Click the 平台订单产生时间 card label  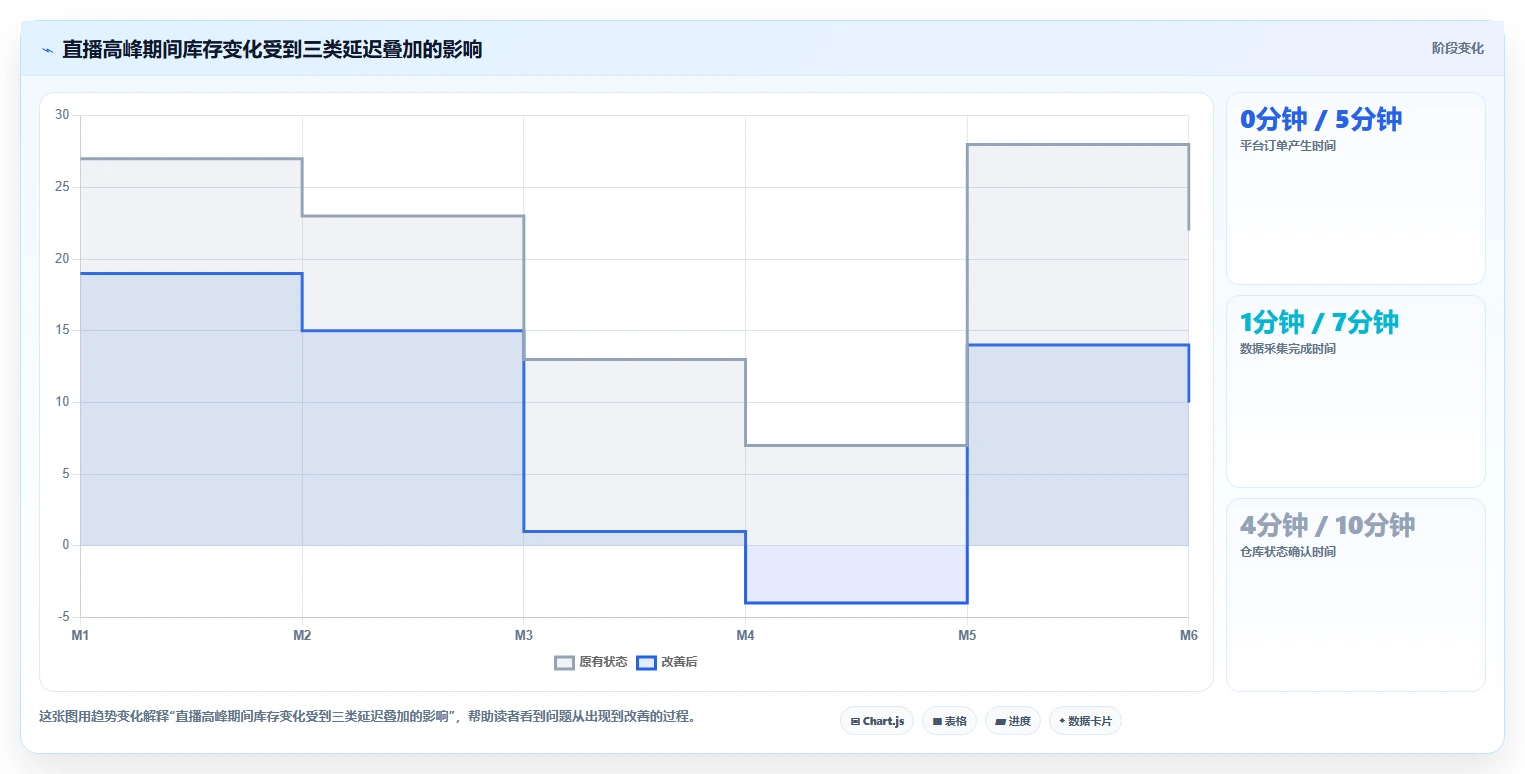coord(1287,146)
